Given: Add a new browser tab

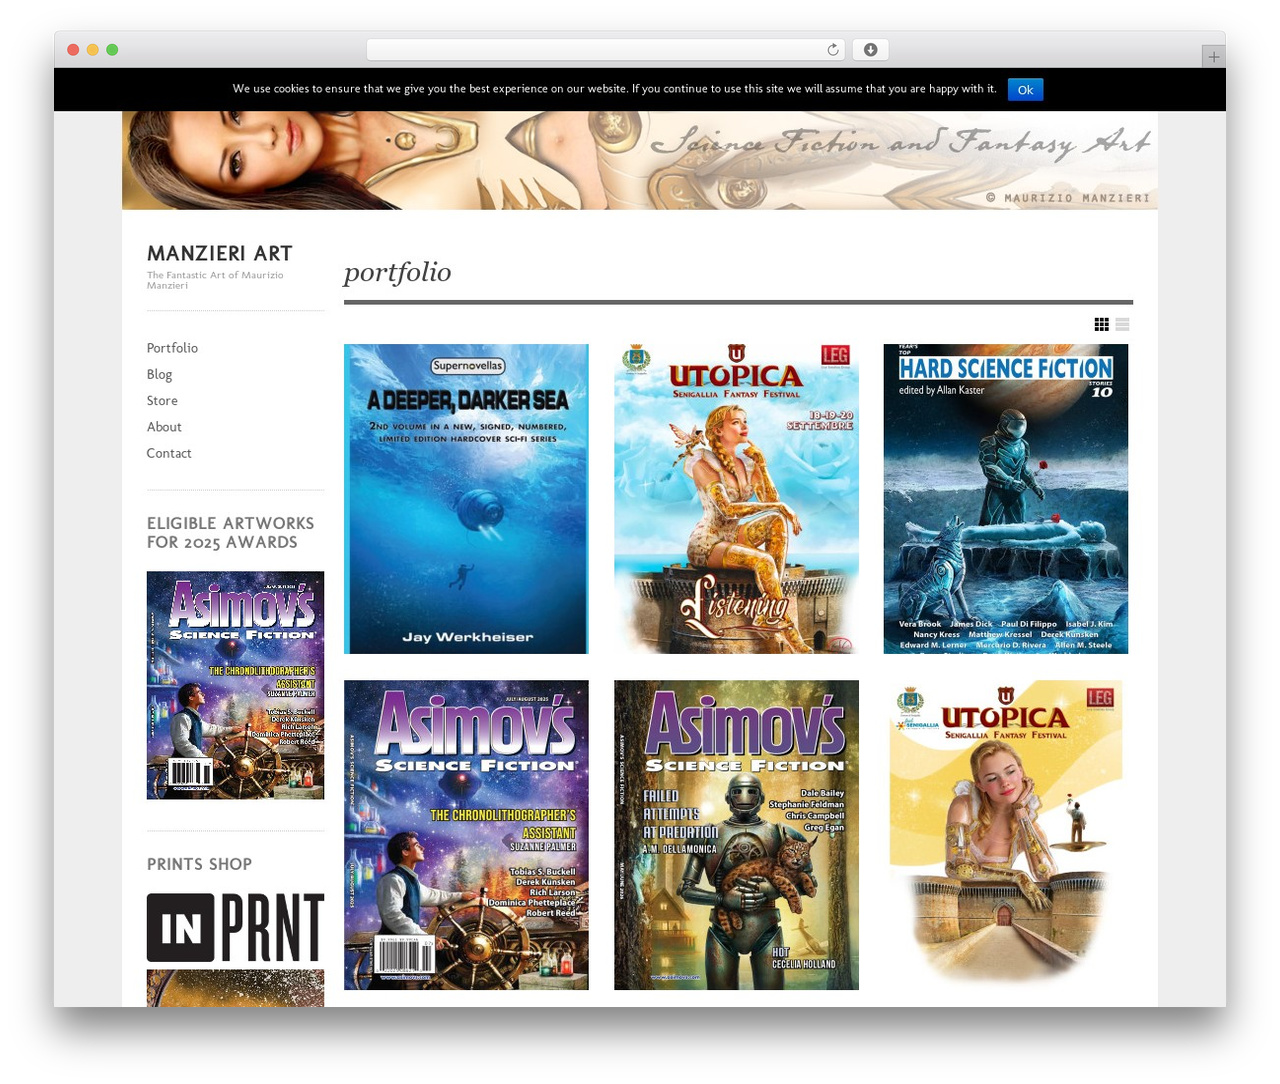Looking at the screenshot, I should click(1213, 57).
